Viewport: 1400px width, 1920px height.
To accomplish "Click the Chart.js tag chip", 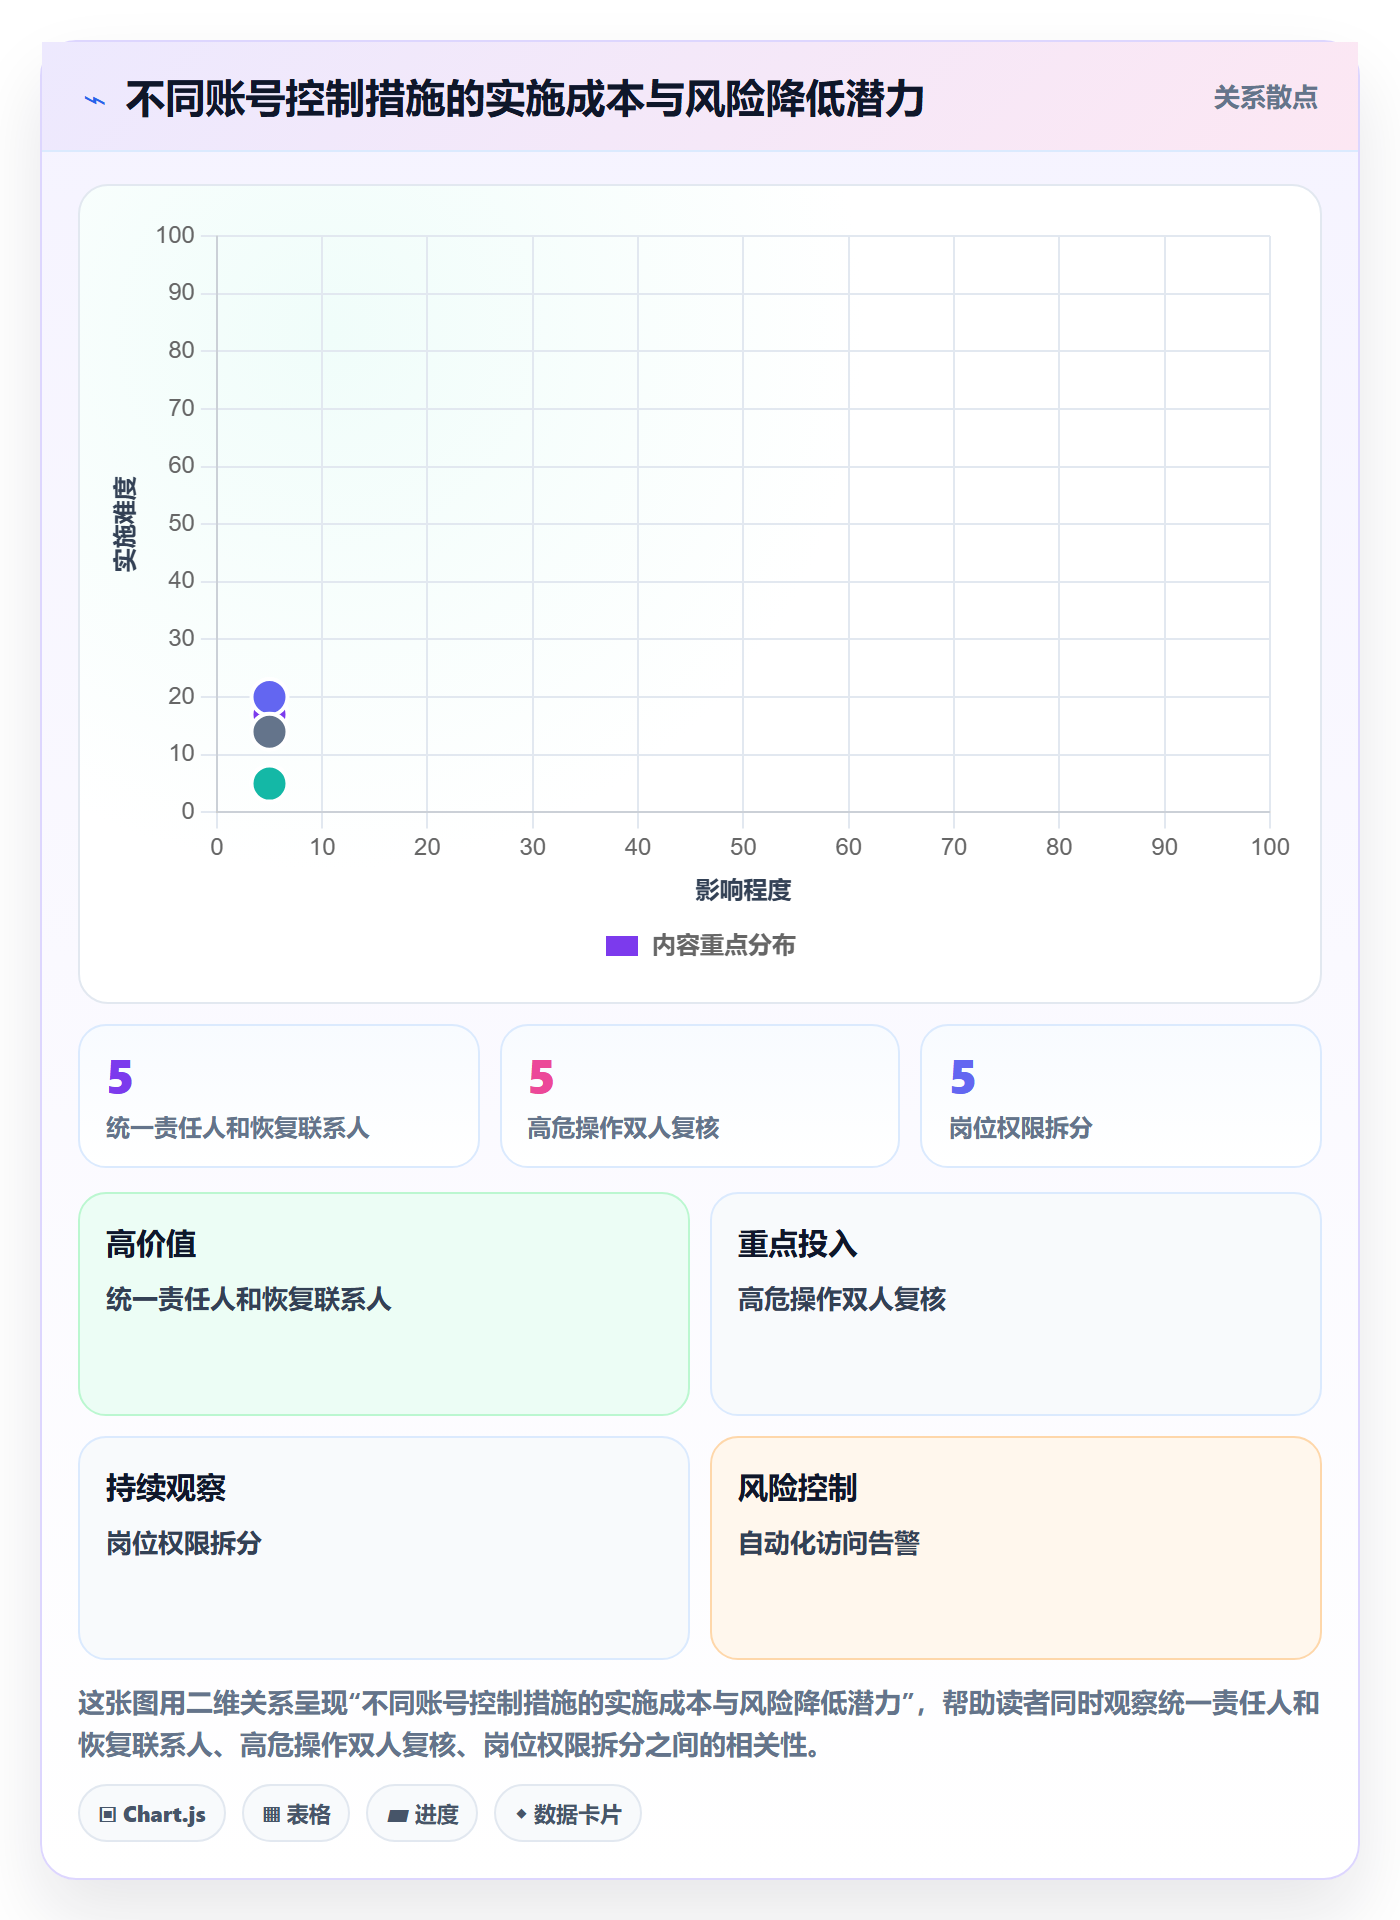I will (152, 1814).
